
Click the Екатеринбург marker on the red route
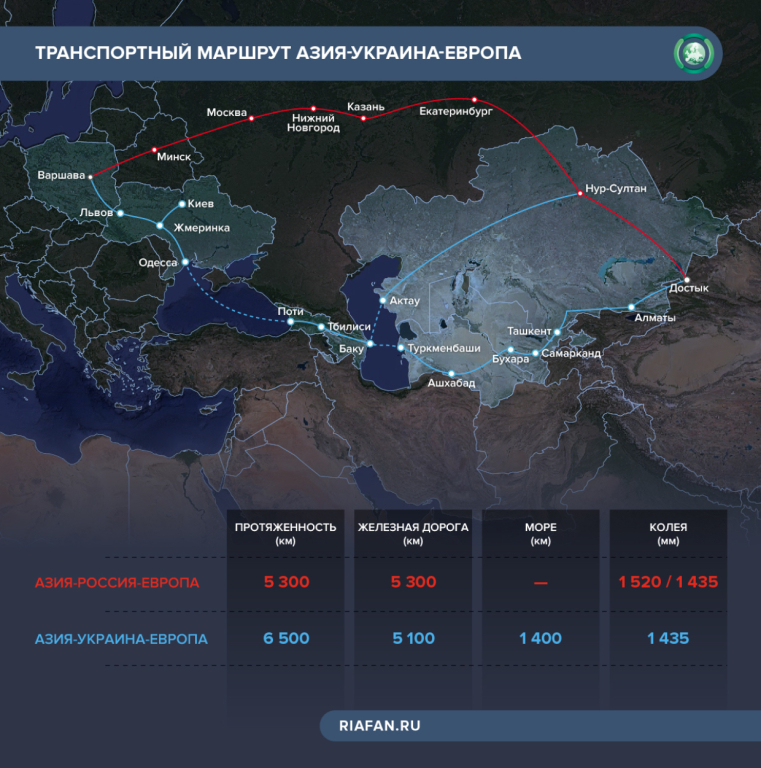(x=474, y=99)
